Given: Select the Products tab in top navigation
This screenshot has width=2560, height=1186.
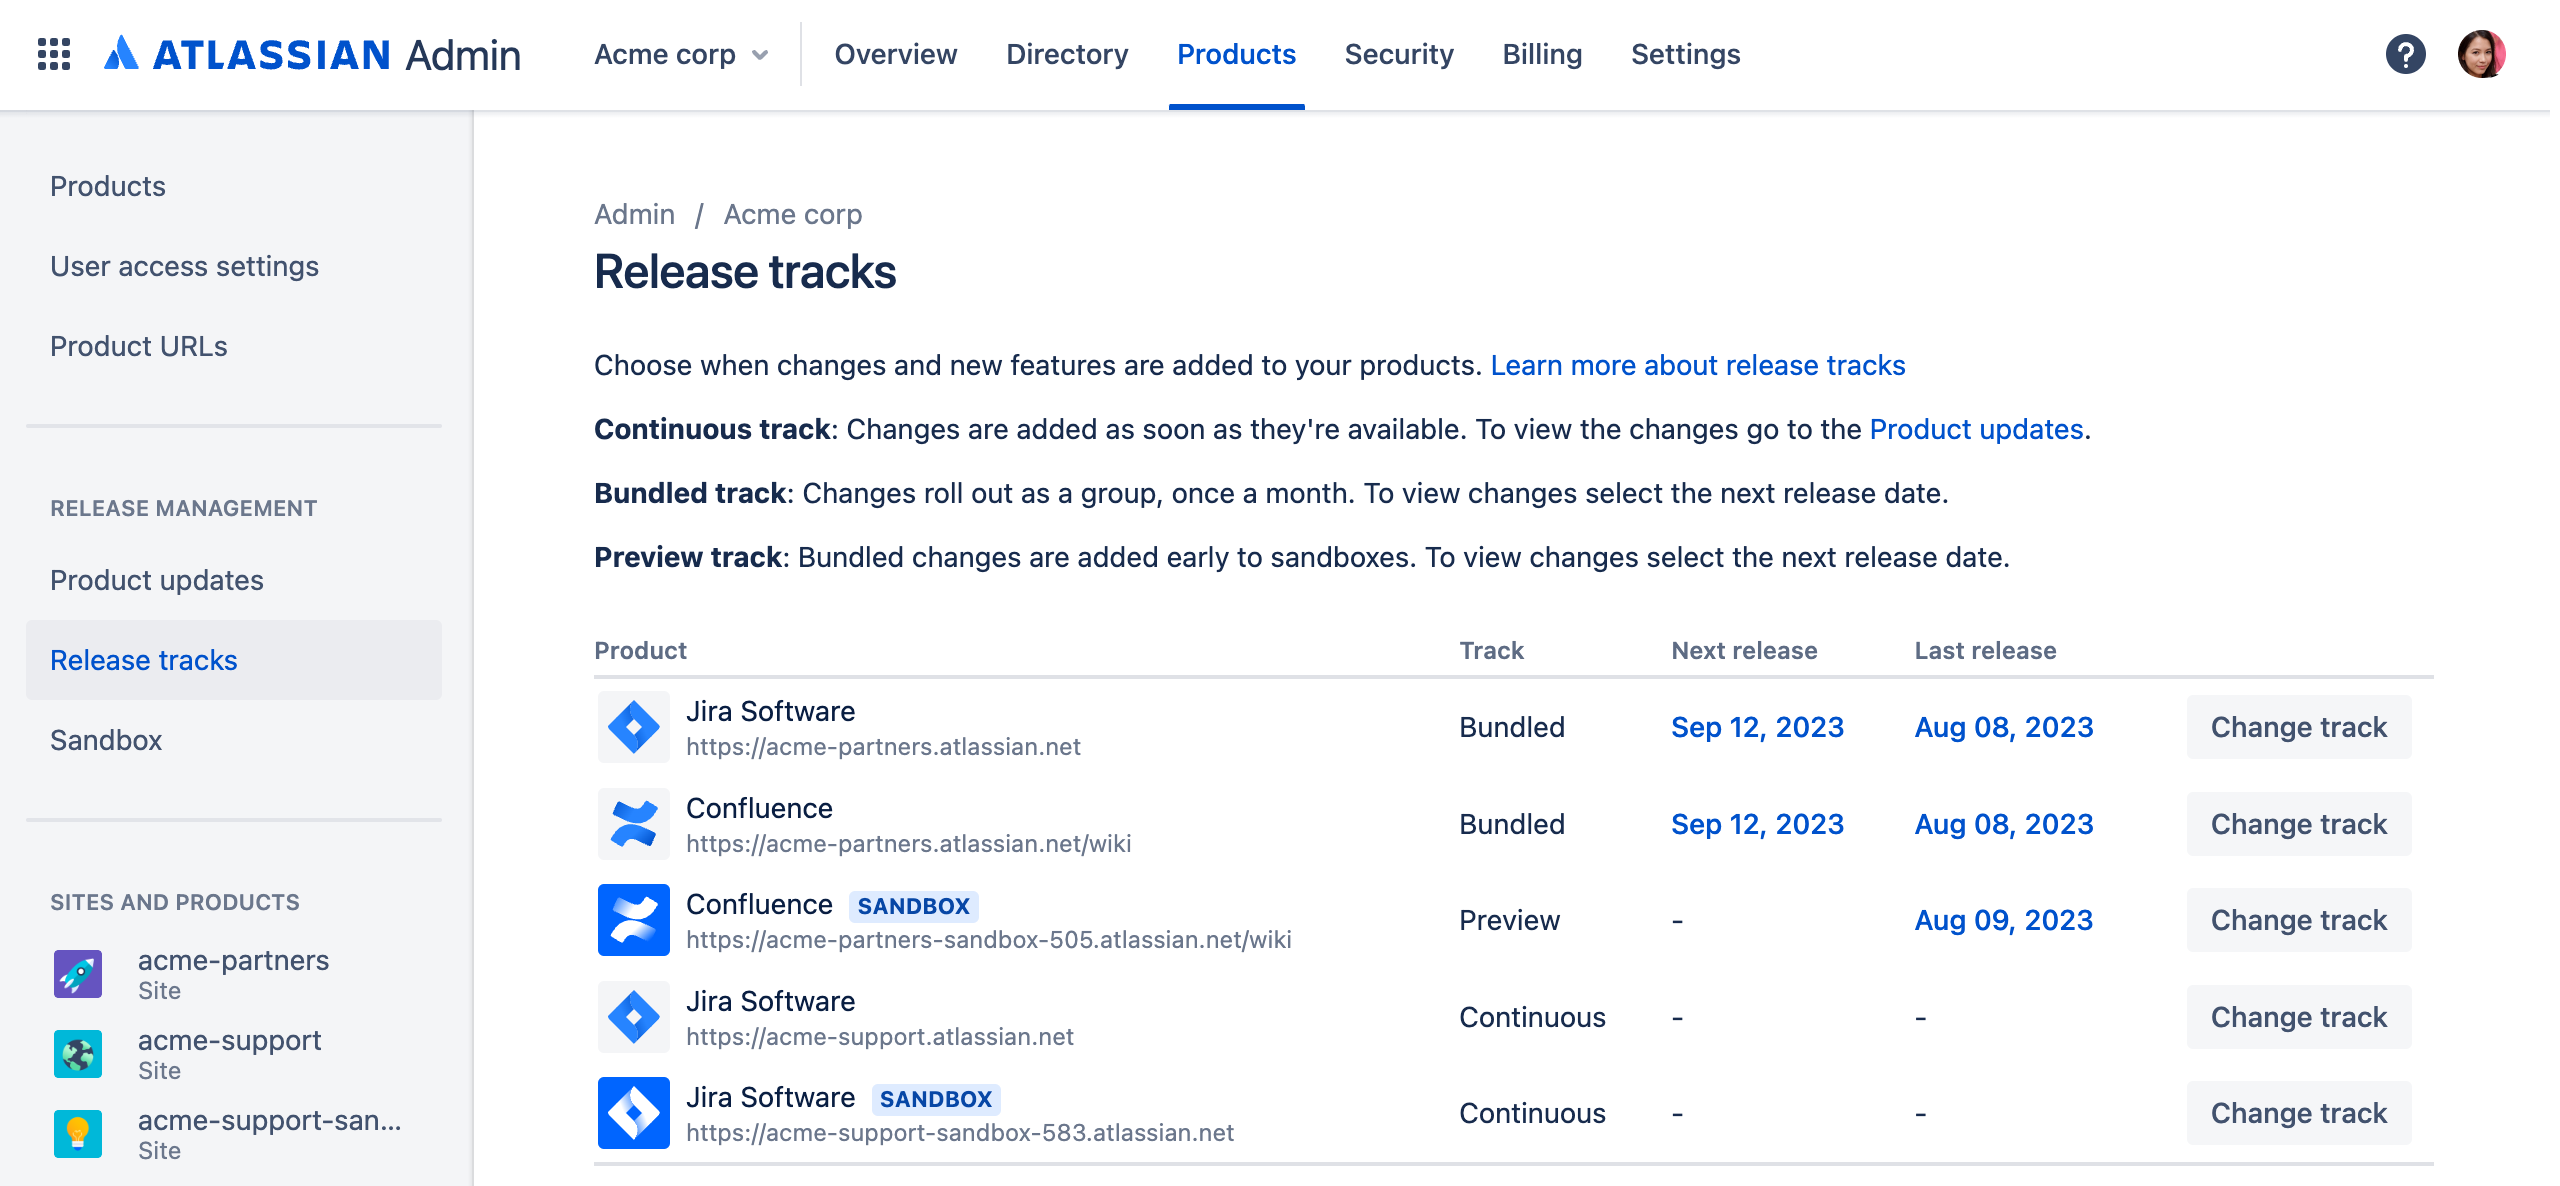Looking at the screenshot, I should [1236, 54].
